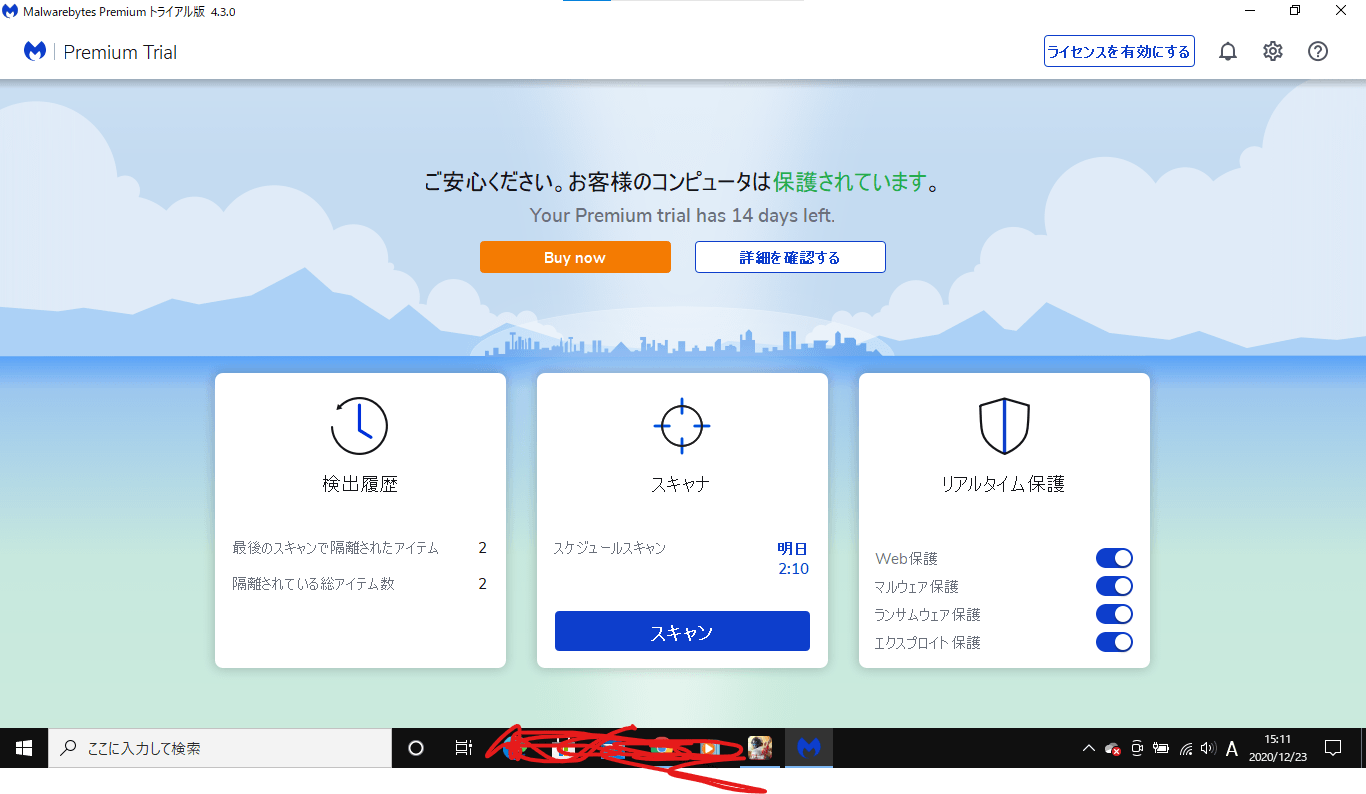The width and height of the screenshot is (1366, 794).
Task: Click the orange Buy now button
Action: [x=575, y=257]
